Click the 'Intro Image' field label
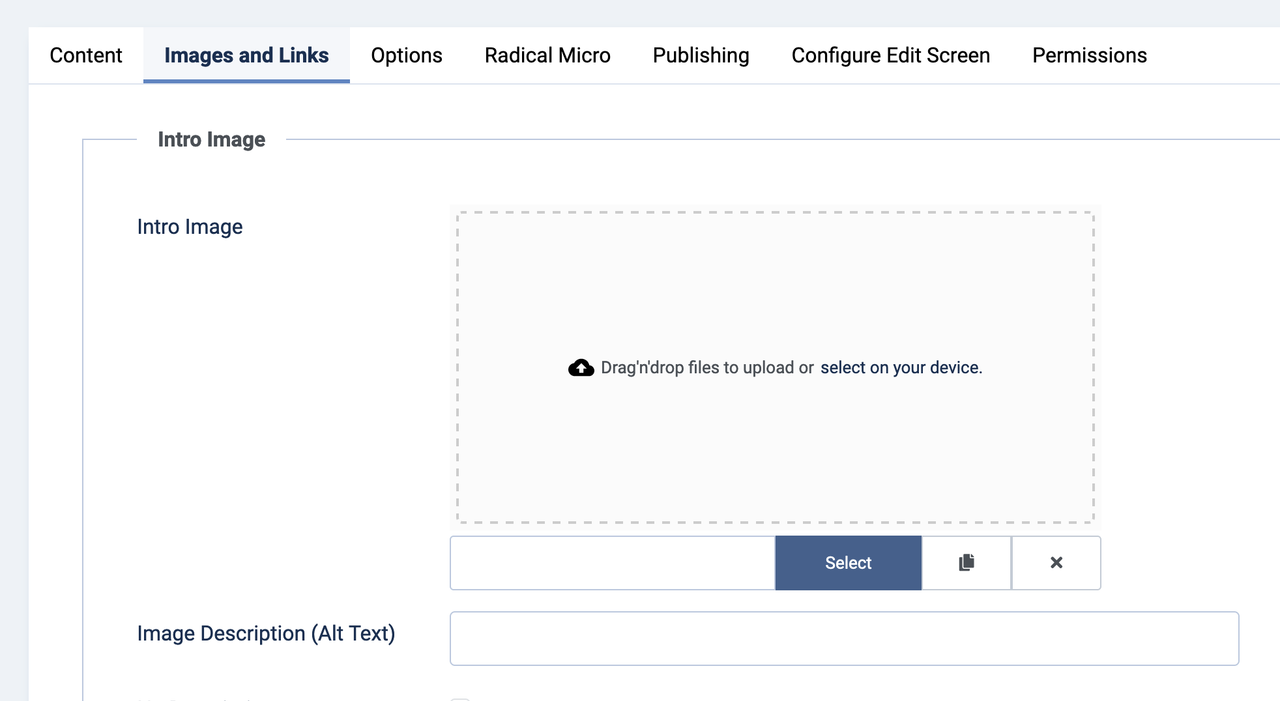The width and height of the screenshot is (1280, 701). pos(190,227)
